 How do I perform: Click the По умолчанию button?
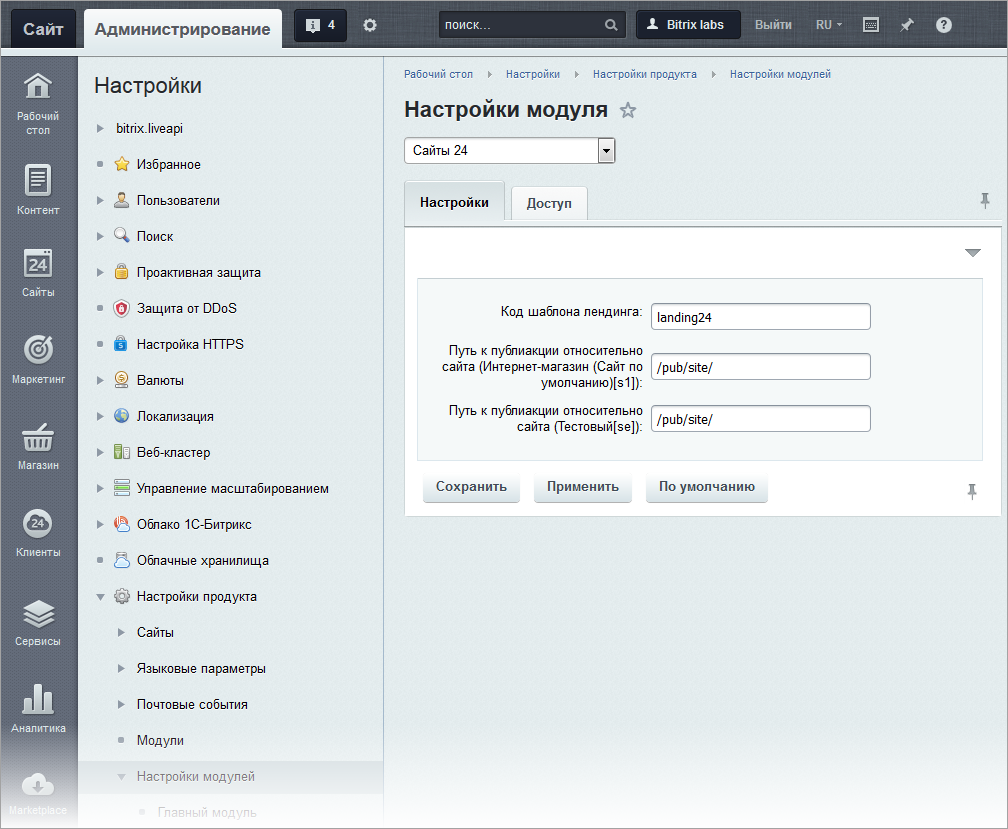[706, 486]
